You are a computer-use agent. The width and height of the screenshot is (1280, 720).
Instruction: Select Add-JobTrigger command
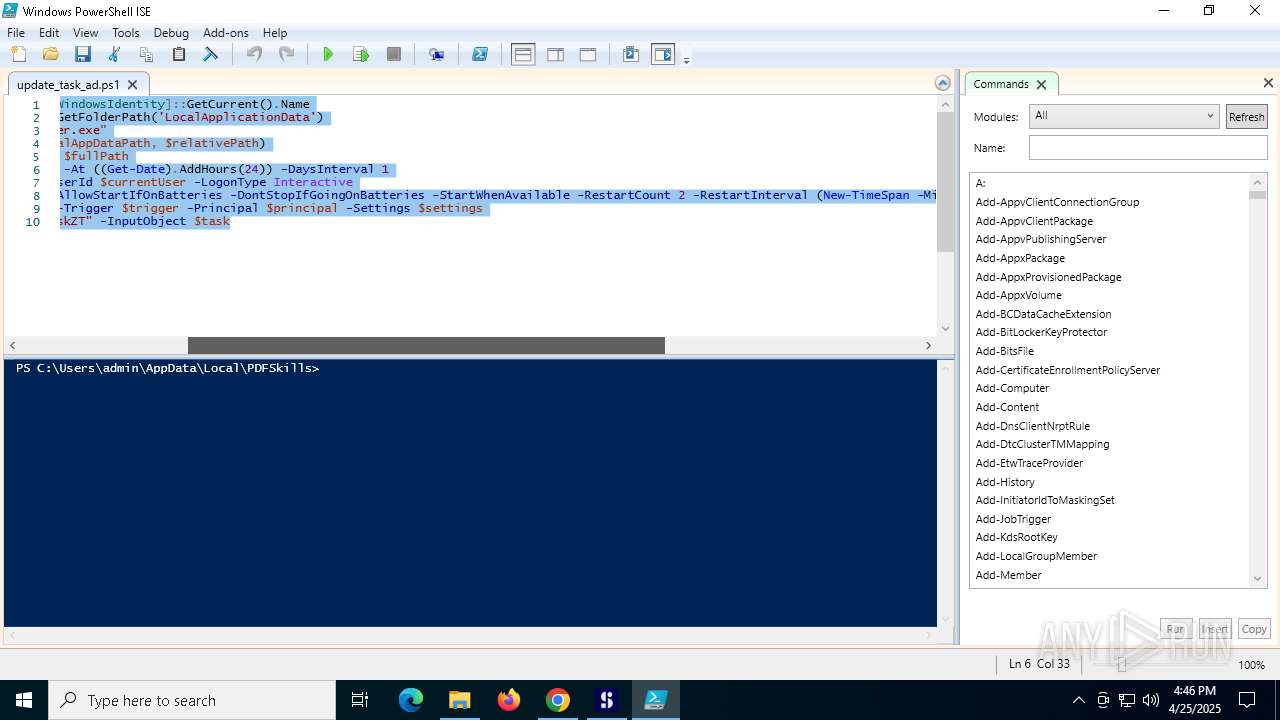1013,519
